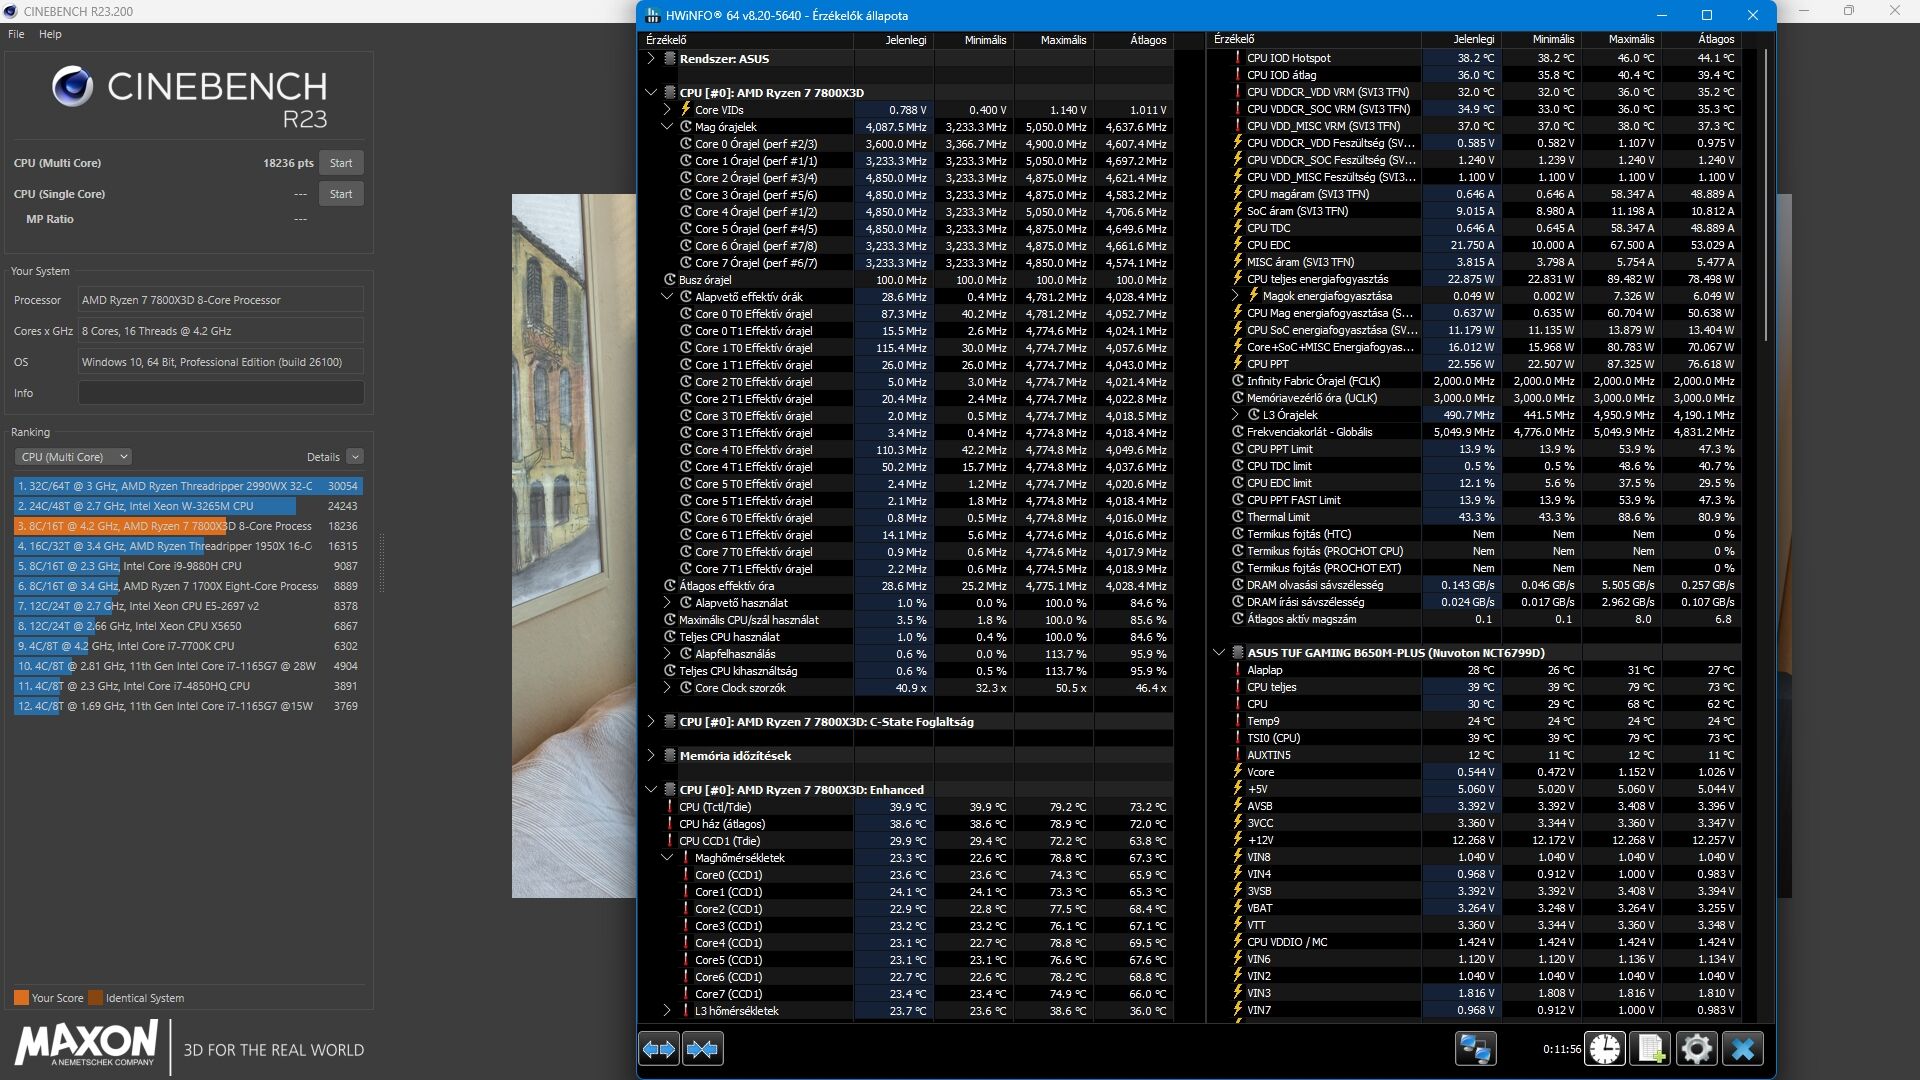
Task: Select the +12V sensor row
Action: 1476,840
